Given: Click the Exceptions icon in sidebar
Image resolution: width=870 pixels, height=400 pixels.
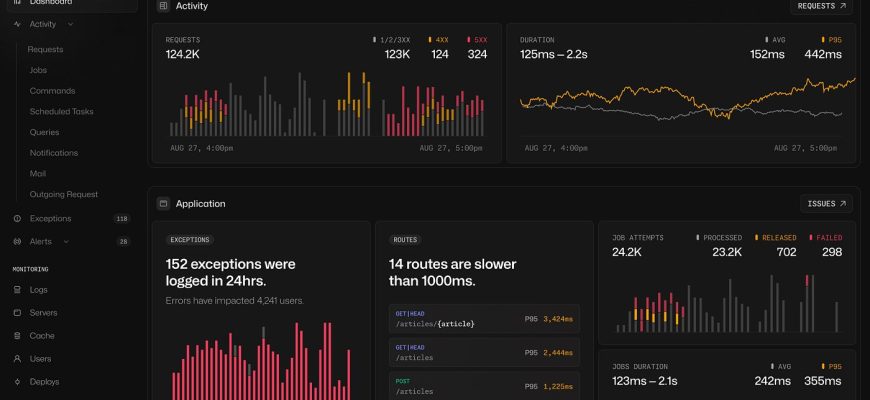Looking at the screenshot, I should [17, 218].
